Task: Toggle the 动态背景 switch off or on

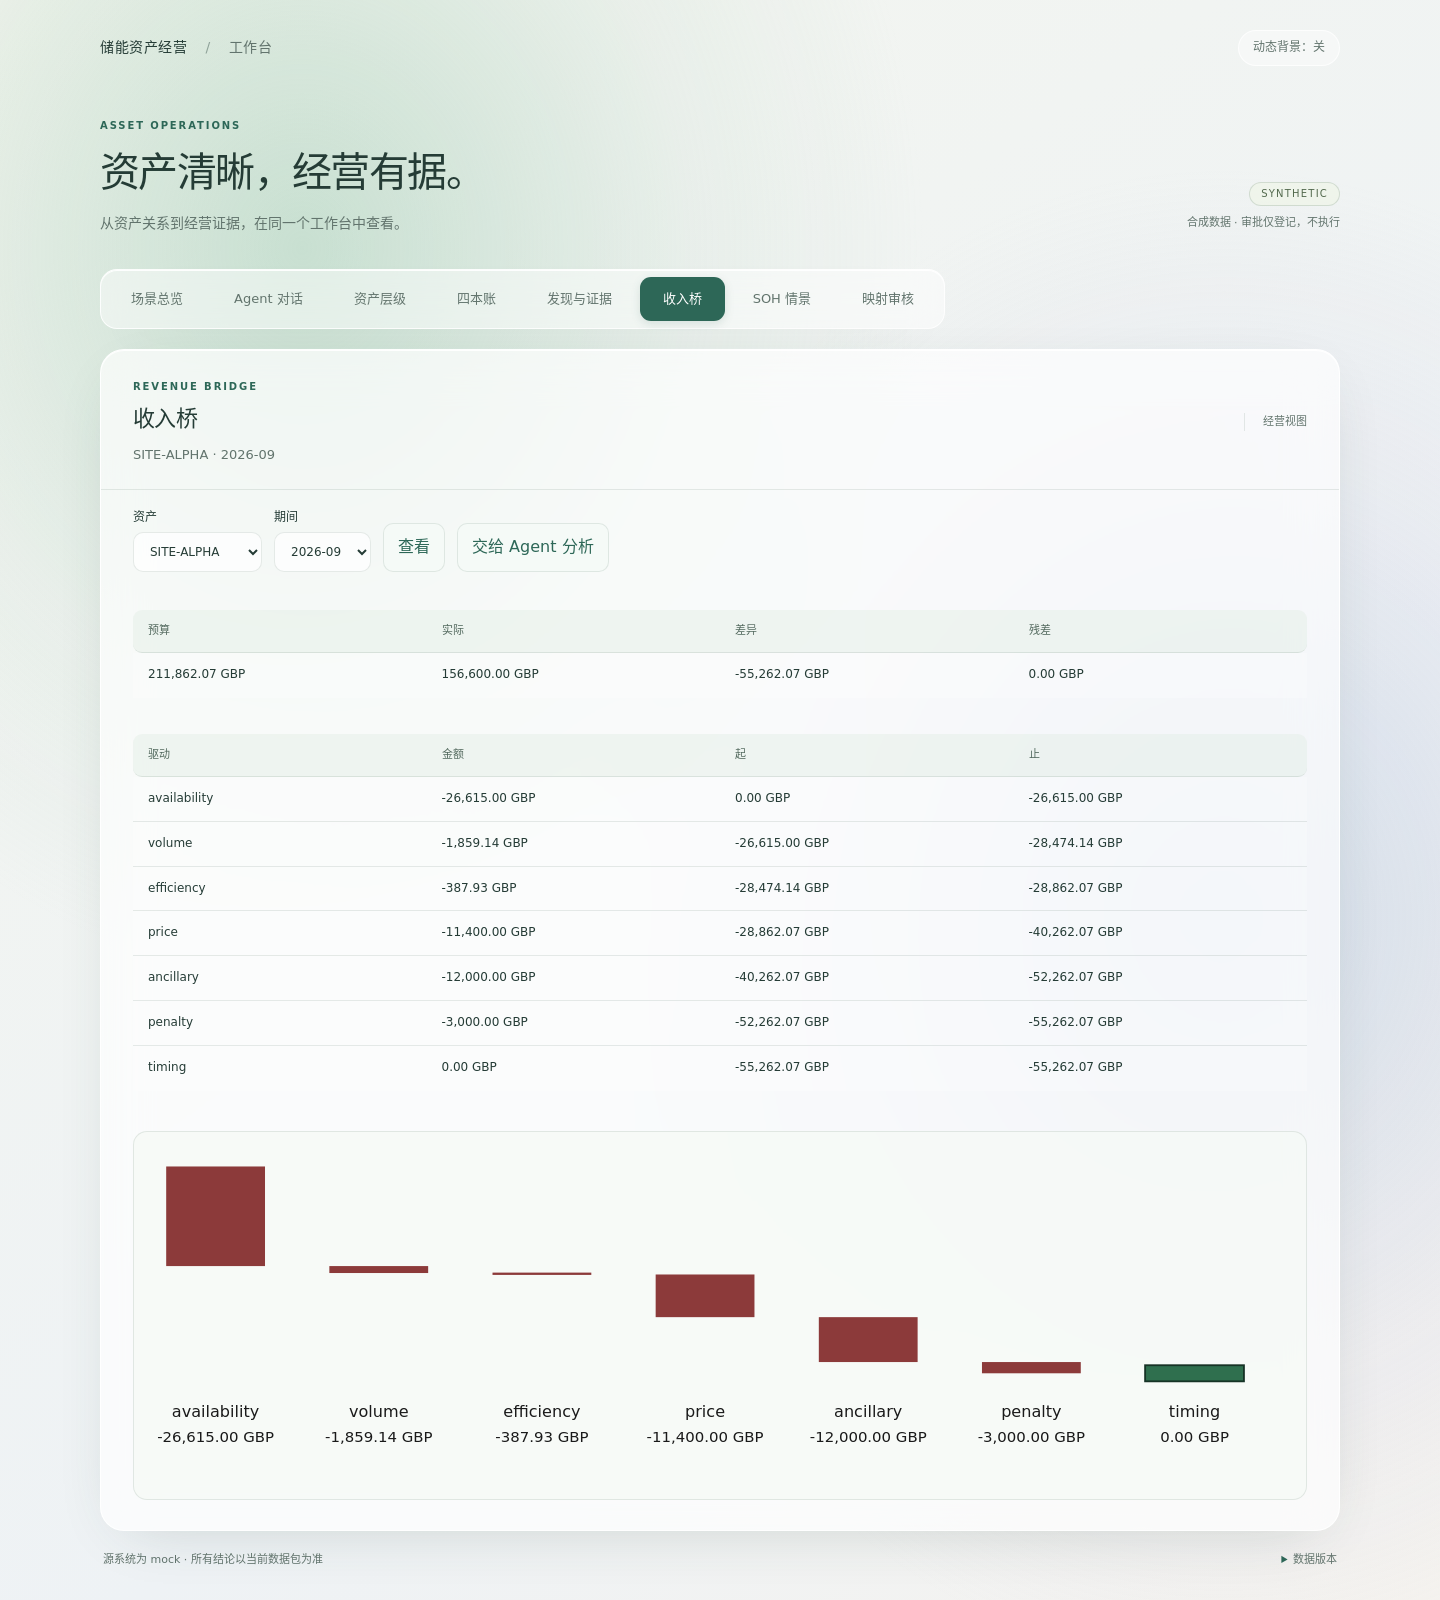Action: tap(1288, 47)
